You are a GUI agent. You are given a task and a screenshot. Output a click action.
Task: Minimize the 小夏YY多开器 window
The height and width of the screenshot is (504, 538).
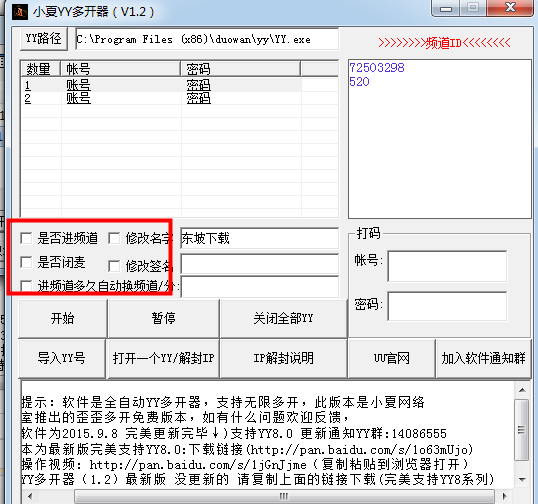tap(446, 8)
